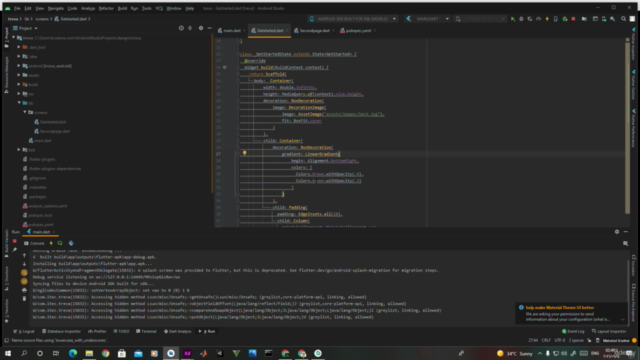Stop the running app with red square
Viewport: 640px width, 360px height.
(573, 19)
